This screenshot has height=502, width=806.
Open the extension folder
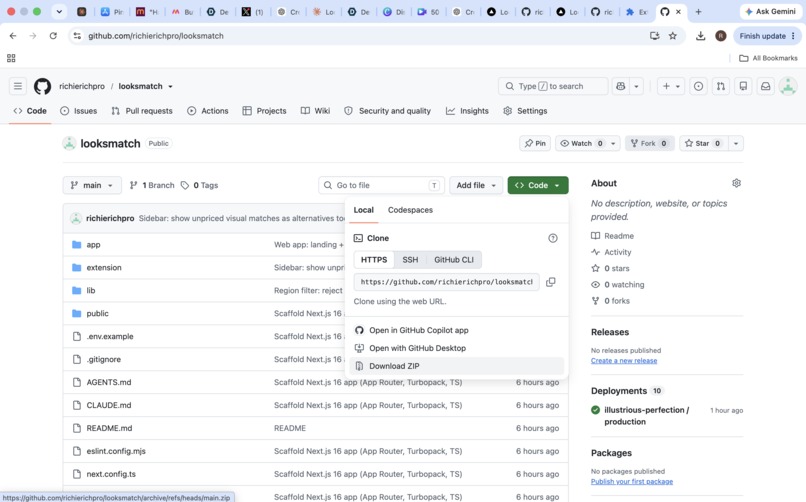pos(104,268)
